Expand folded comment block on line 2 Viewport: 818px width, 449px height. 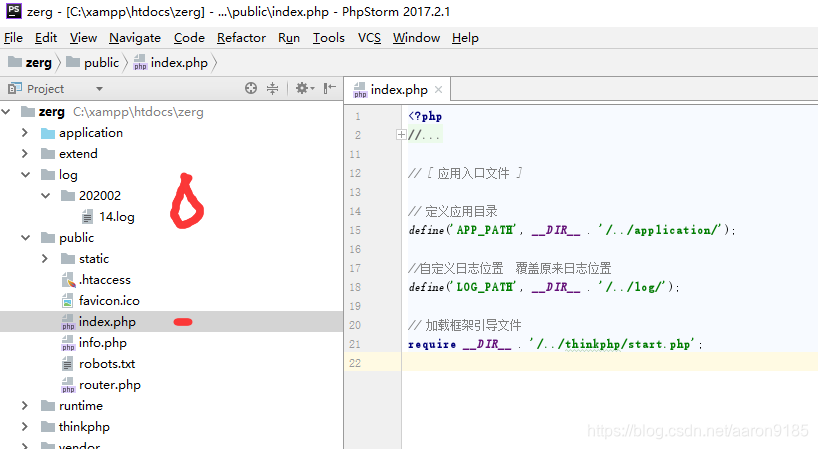click(401, 135)
